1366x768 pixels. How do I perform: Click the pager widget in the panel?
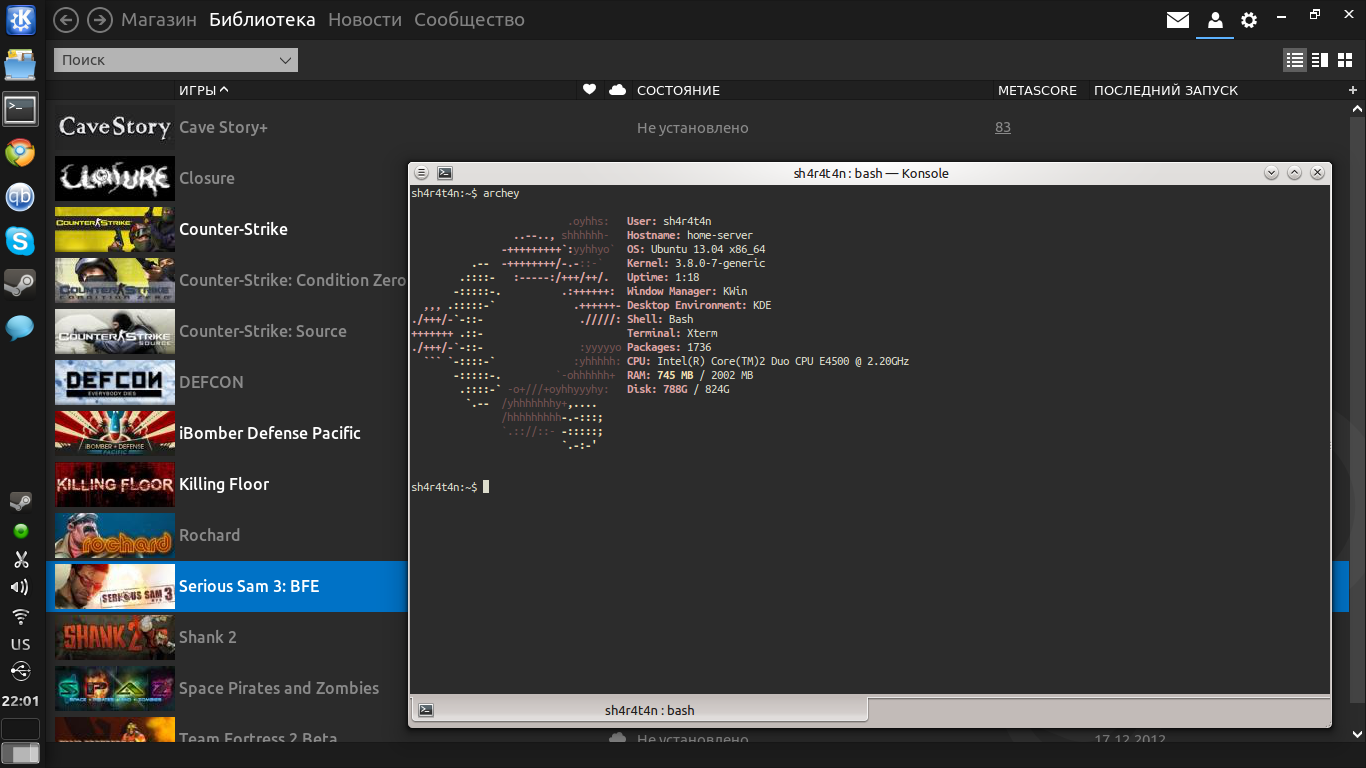click(x=20, y=741)
